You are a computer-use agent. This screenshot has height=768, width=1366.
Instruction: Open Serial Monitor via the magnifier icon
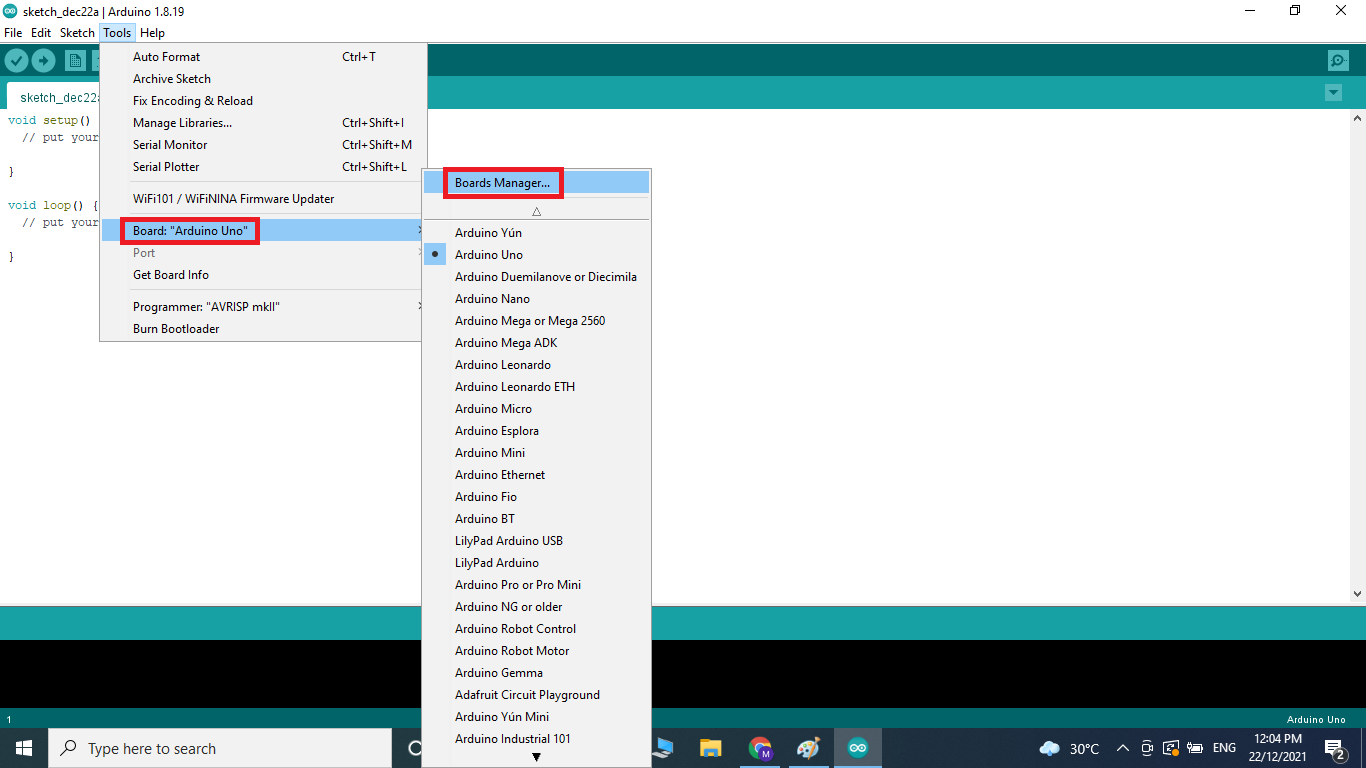pos(1338,60)
